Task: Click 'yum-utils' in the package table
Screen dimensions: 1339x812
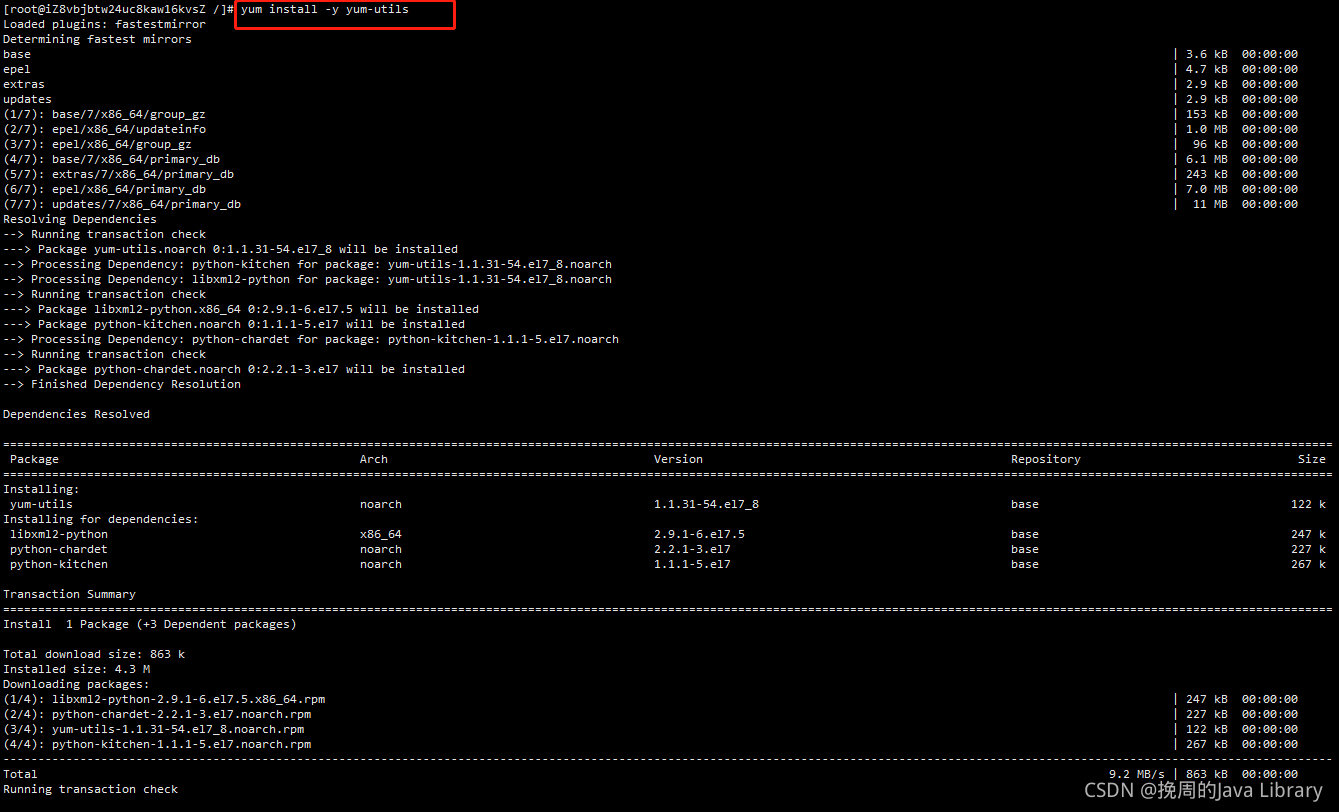Action: coord(41,504)
